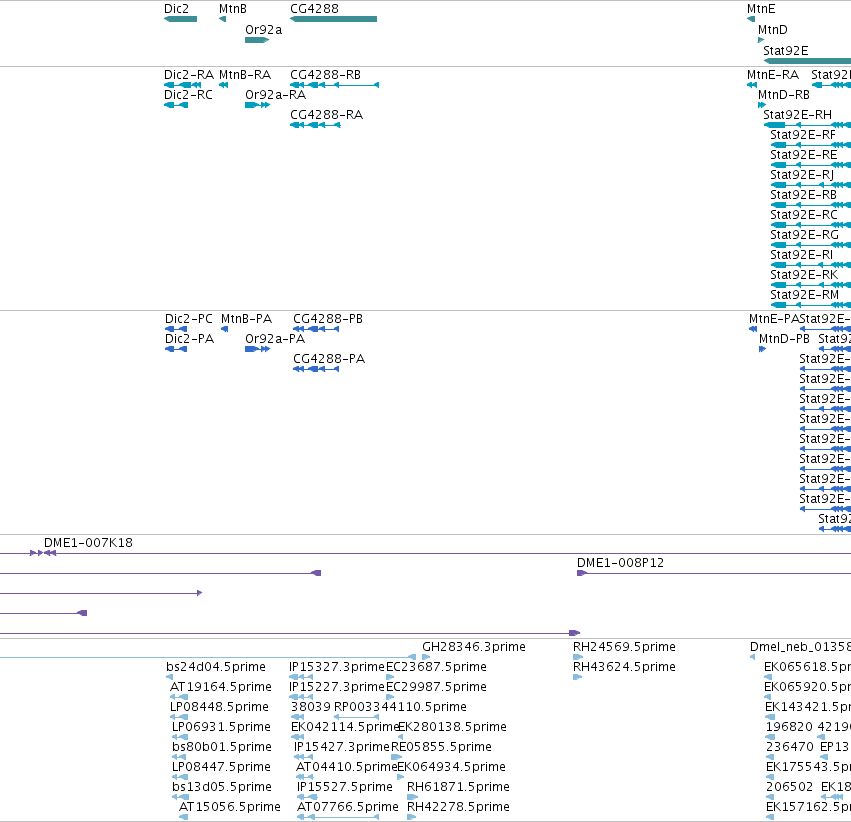
Task: Open the DME1-007K18 BAC label
Action: pos(88,543)
